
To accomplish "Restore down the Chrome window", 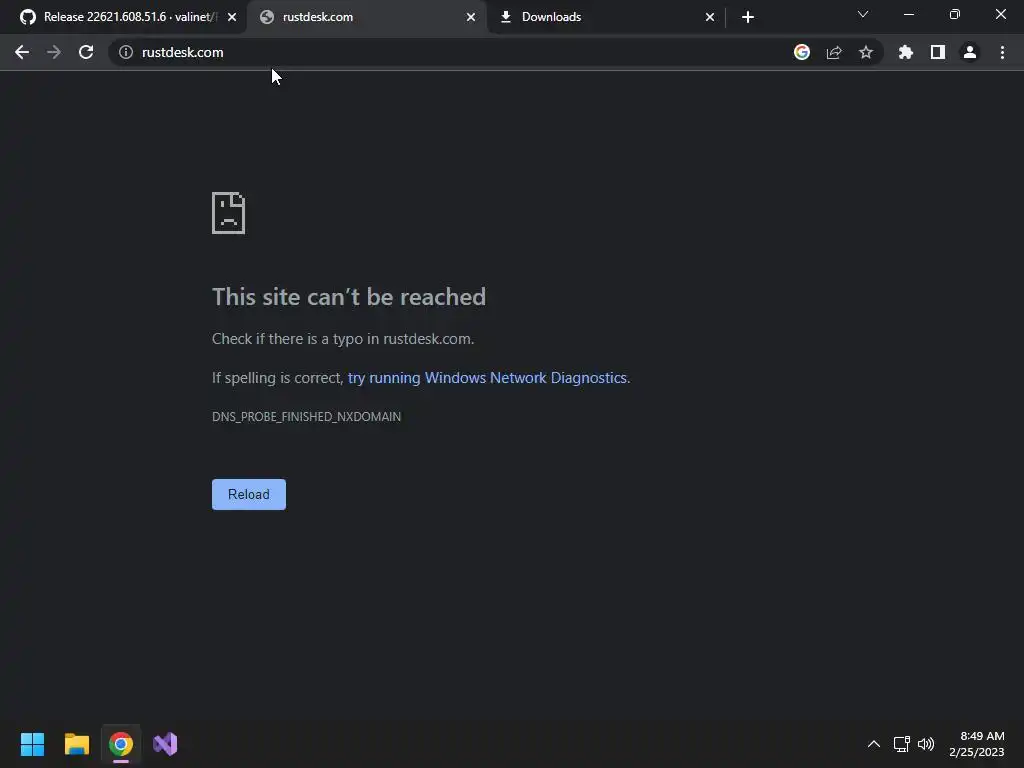I will point(955,14).
